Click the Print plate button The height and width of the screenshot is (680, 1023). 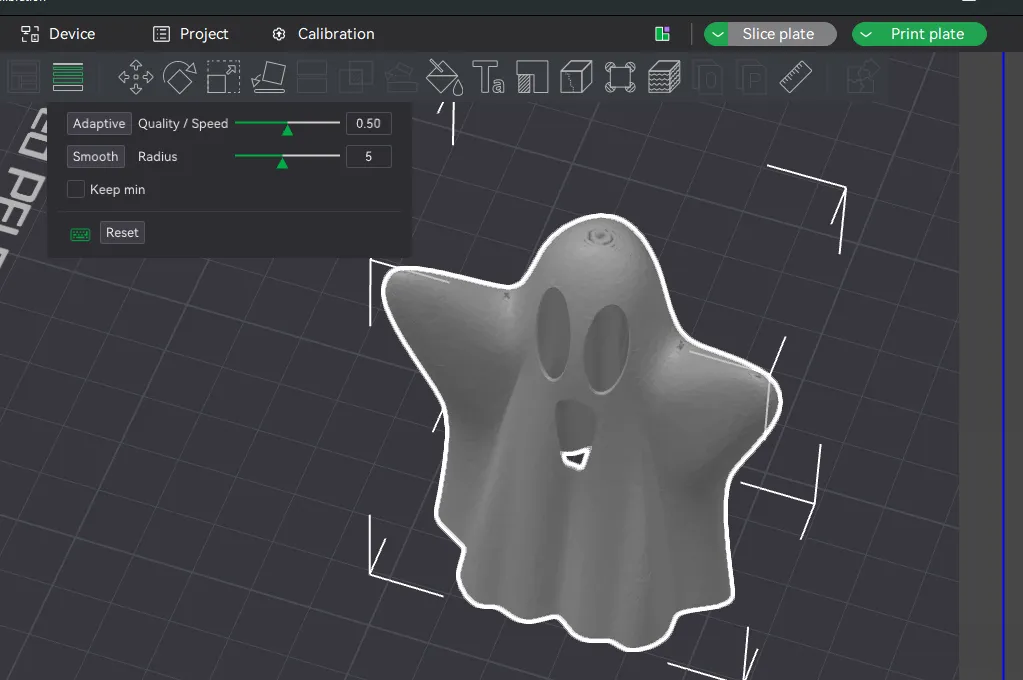tap(929, 34)
